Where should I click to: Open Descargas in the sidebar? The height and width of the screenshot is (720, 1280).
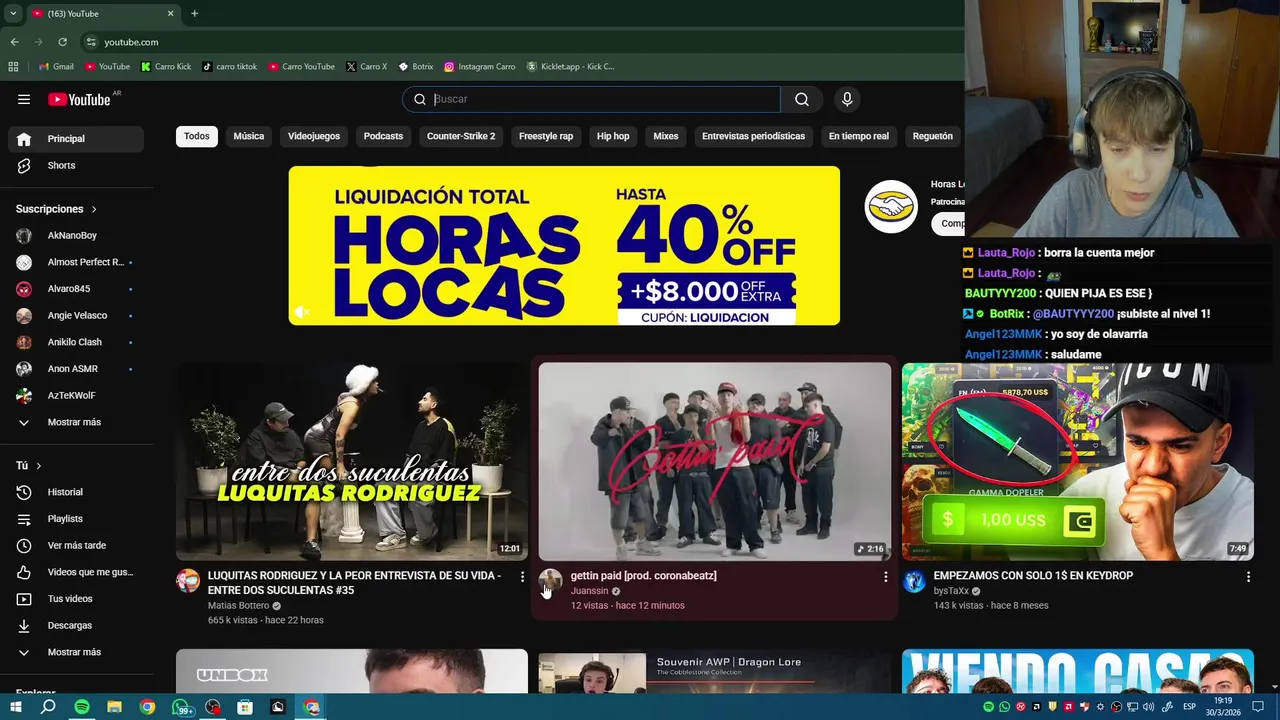click(76, 625)
